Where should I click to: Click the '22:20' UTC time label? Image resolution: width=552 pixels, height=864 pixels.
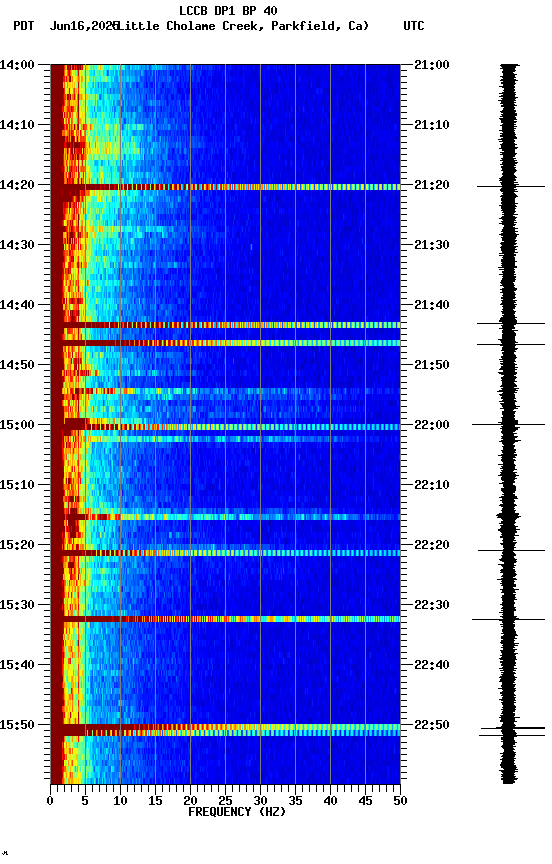(x=432, y=546)
